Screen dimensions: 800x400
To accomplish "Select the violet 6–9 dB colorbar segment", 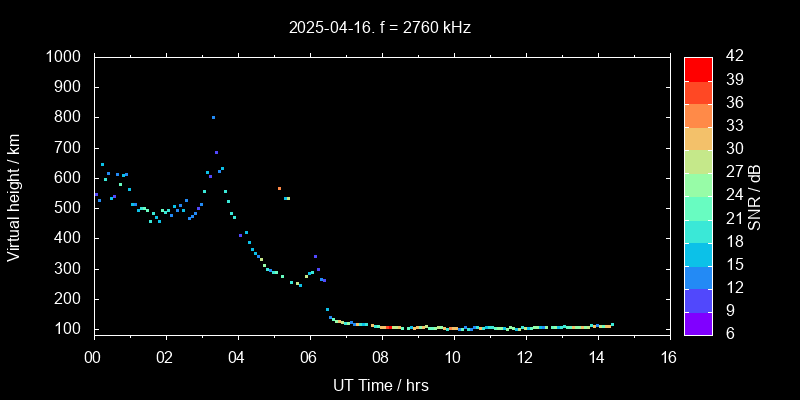I will (698, 322).
